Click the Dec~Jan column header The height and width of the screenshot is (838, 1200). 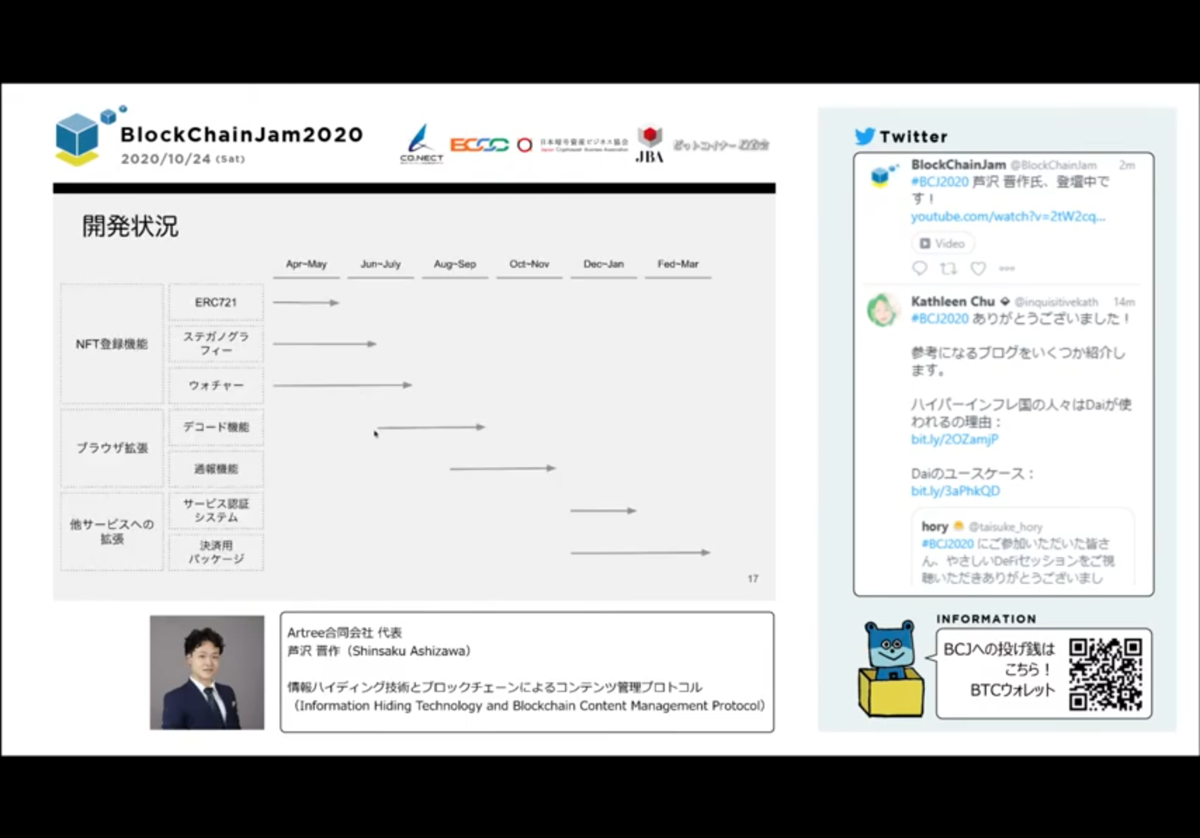pos(603,265)
